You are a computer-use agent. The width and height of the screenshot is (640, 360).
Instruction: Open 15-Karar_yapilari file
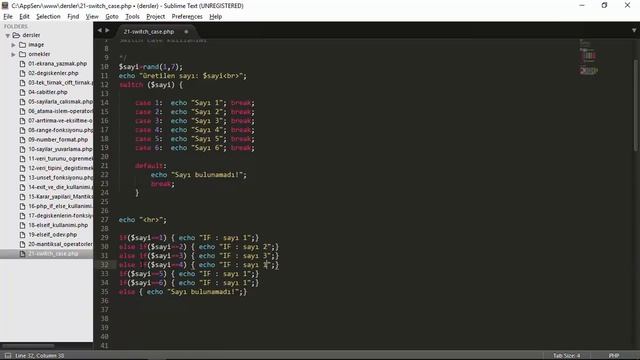tap(60, 197)
